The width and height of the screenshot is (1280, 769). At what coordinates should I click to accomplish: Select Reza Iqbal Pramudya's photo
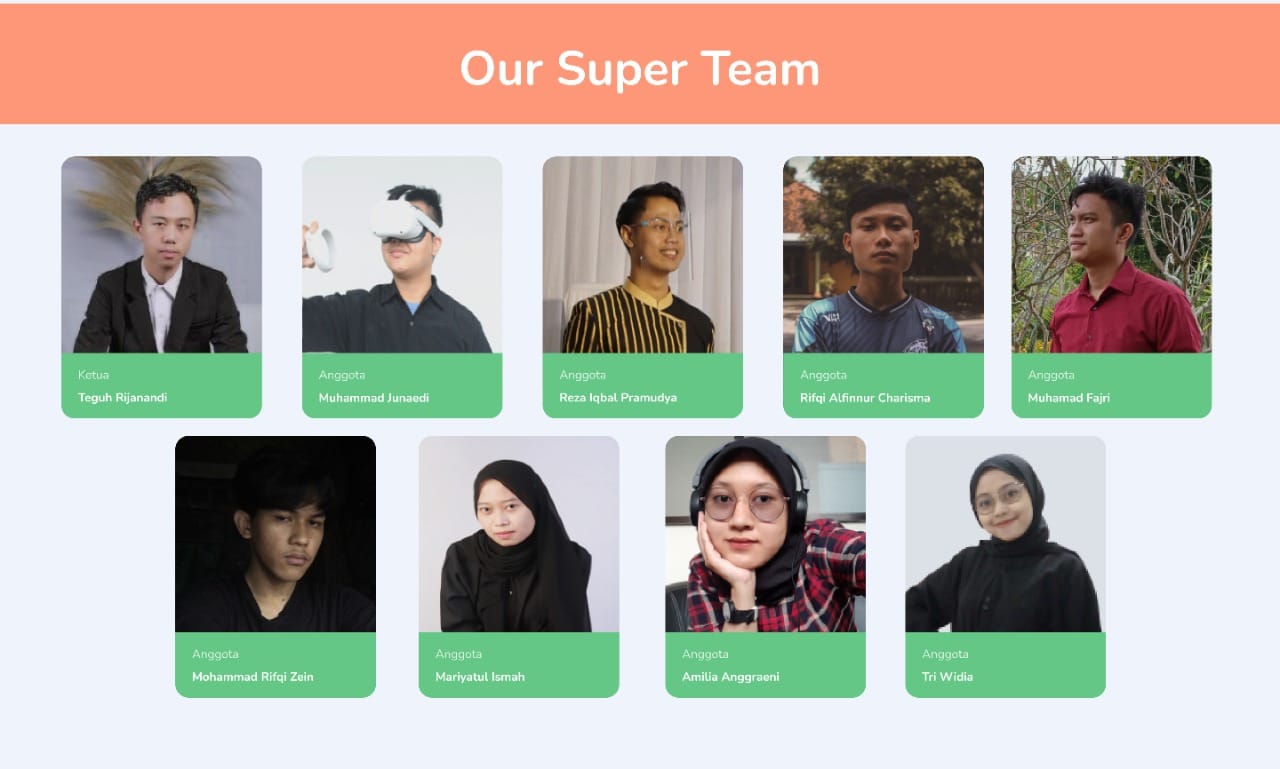point(643,254)
